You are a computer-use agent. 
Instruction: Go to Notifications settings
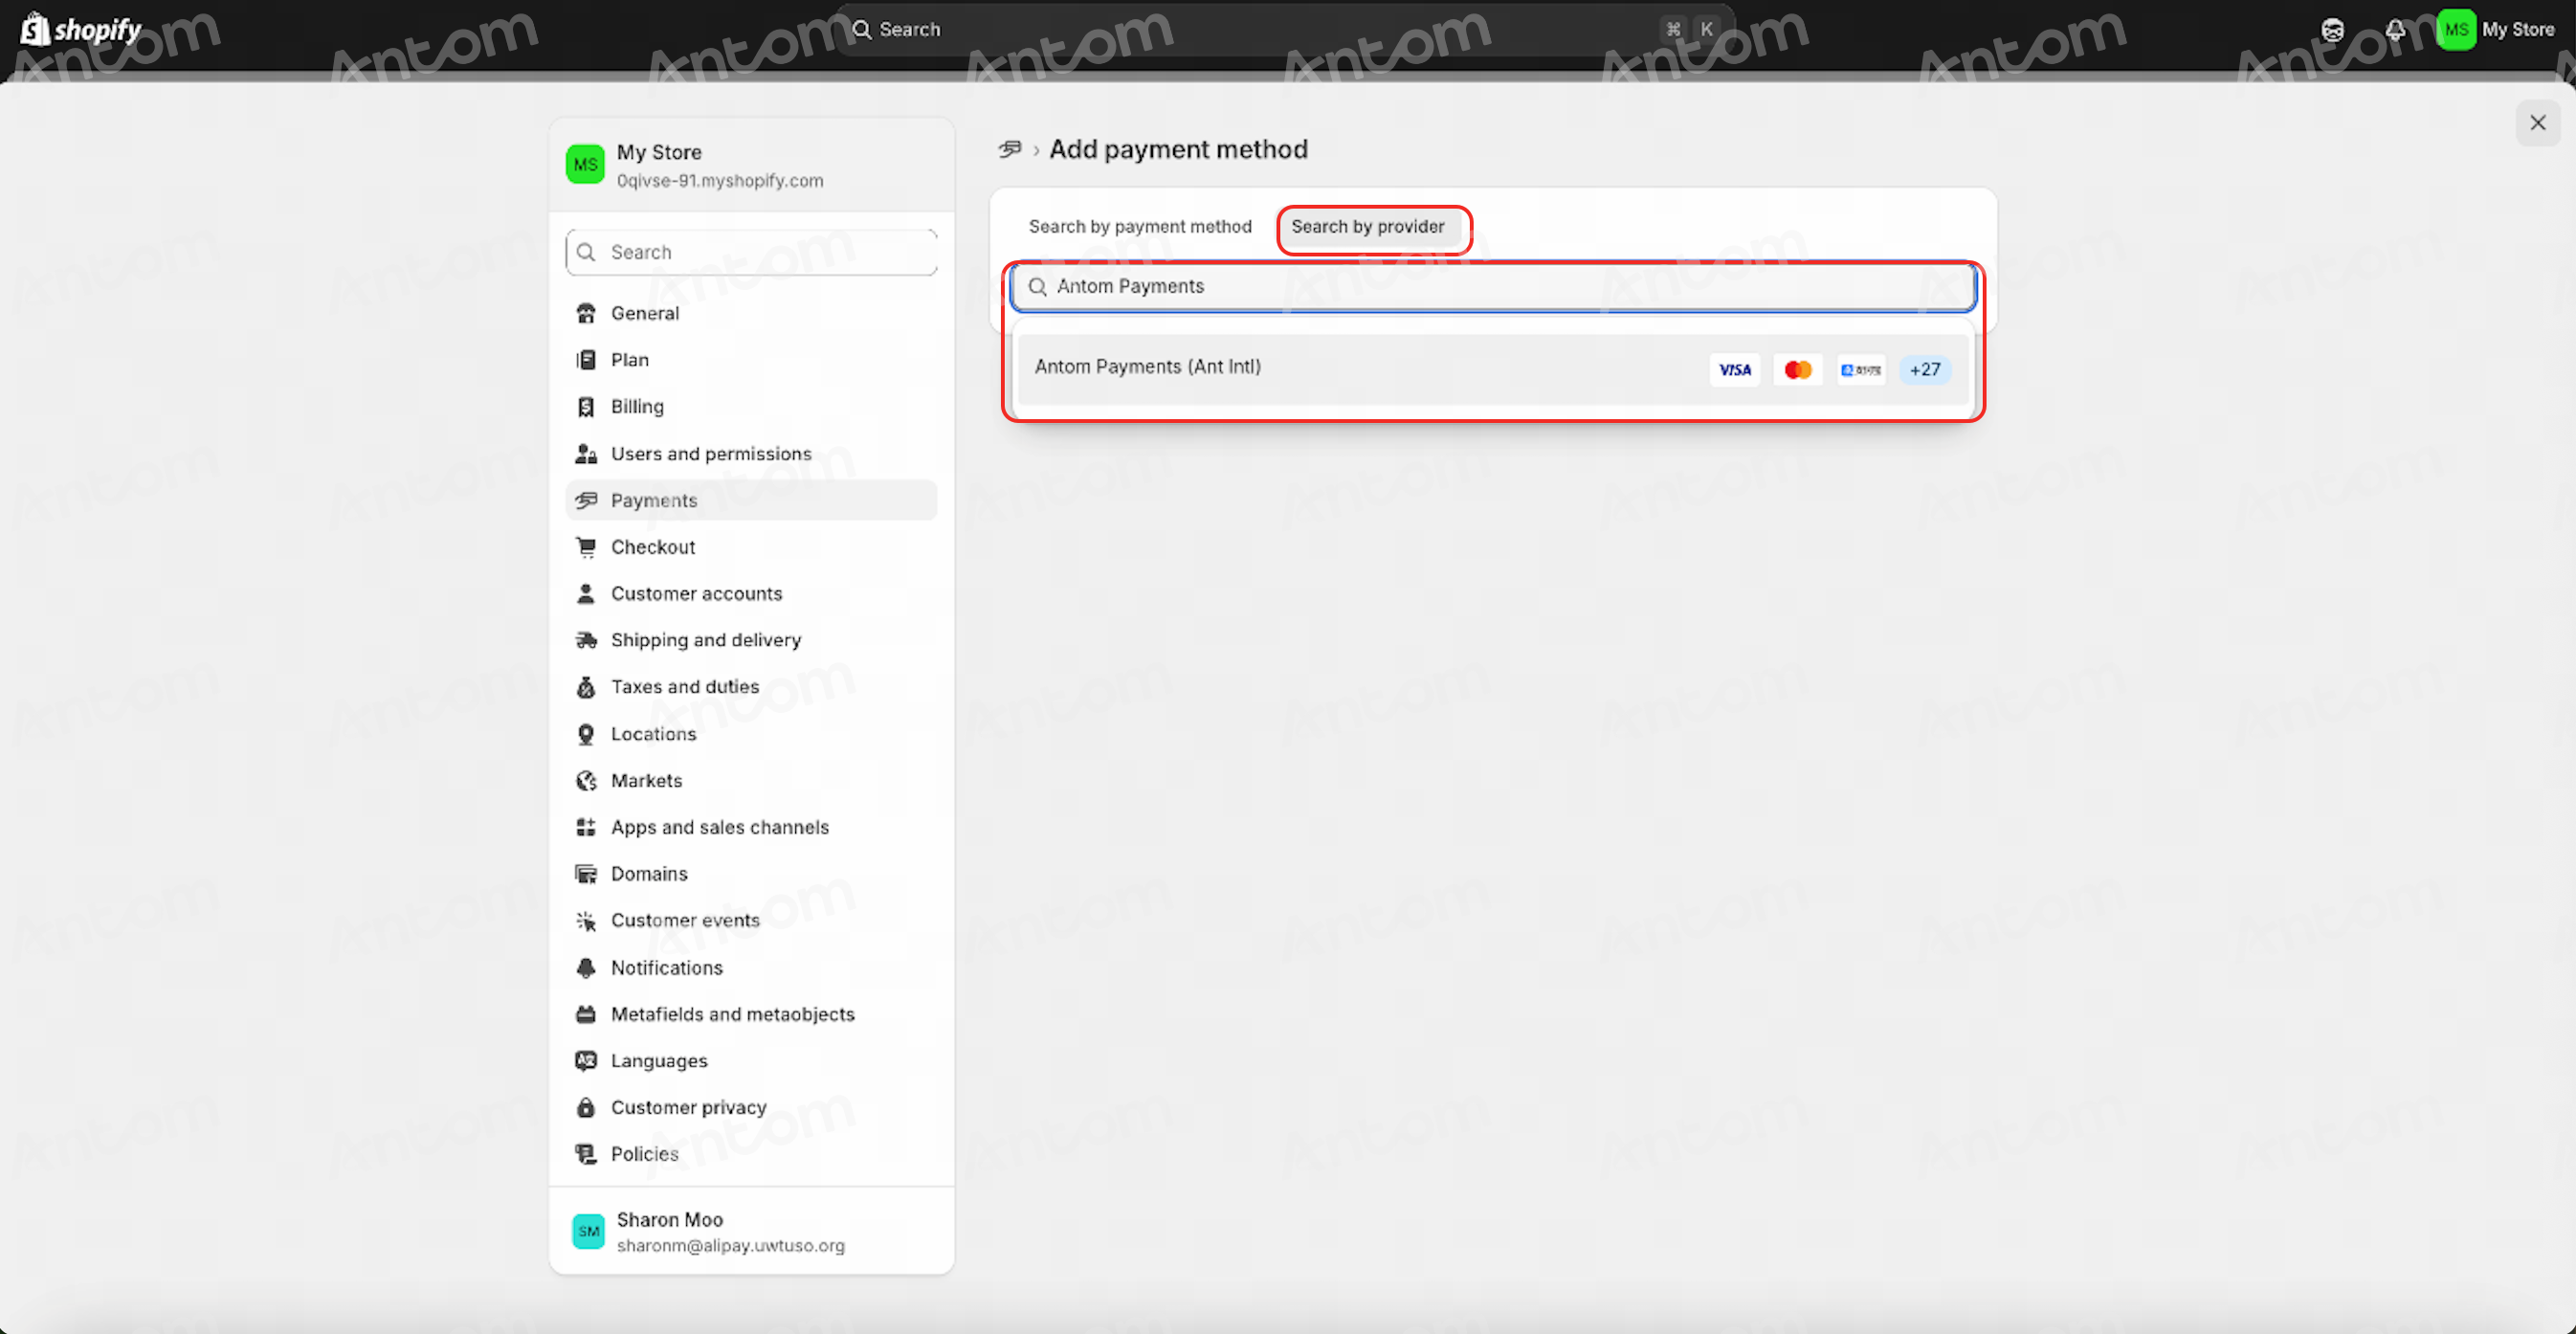(751, 967)
